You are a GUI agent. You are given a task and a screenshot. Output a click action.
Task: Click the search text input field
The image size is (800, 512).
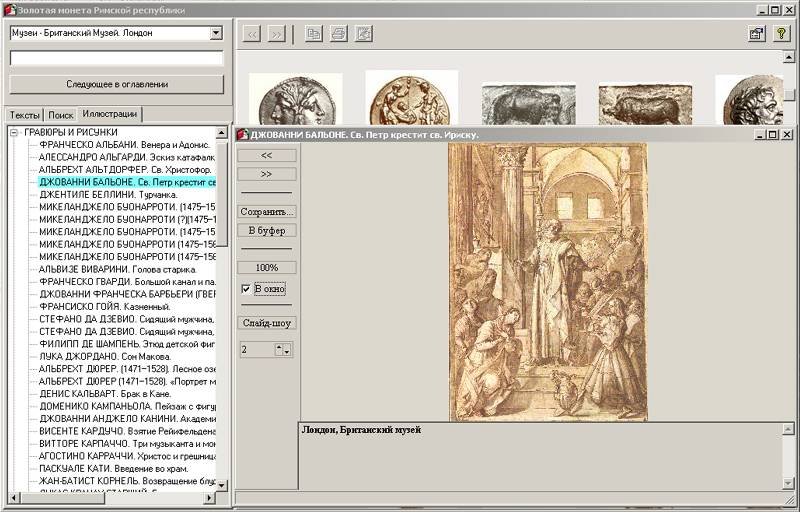click(117, 58)
